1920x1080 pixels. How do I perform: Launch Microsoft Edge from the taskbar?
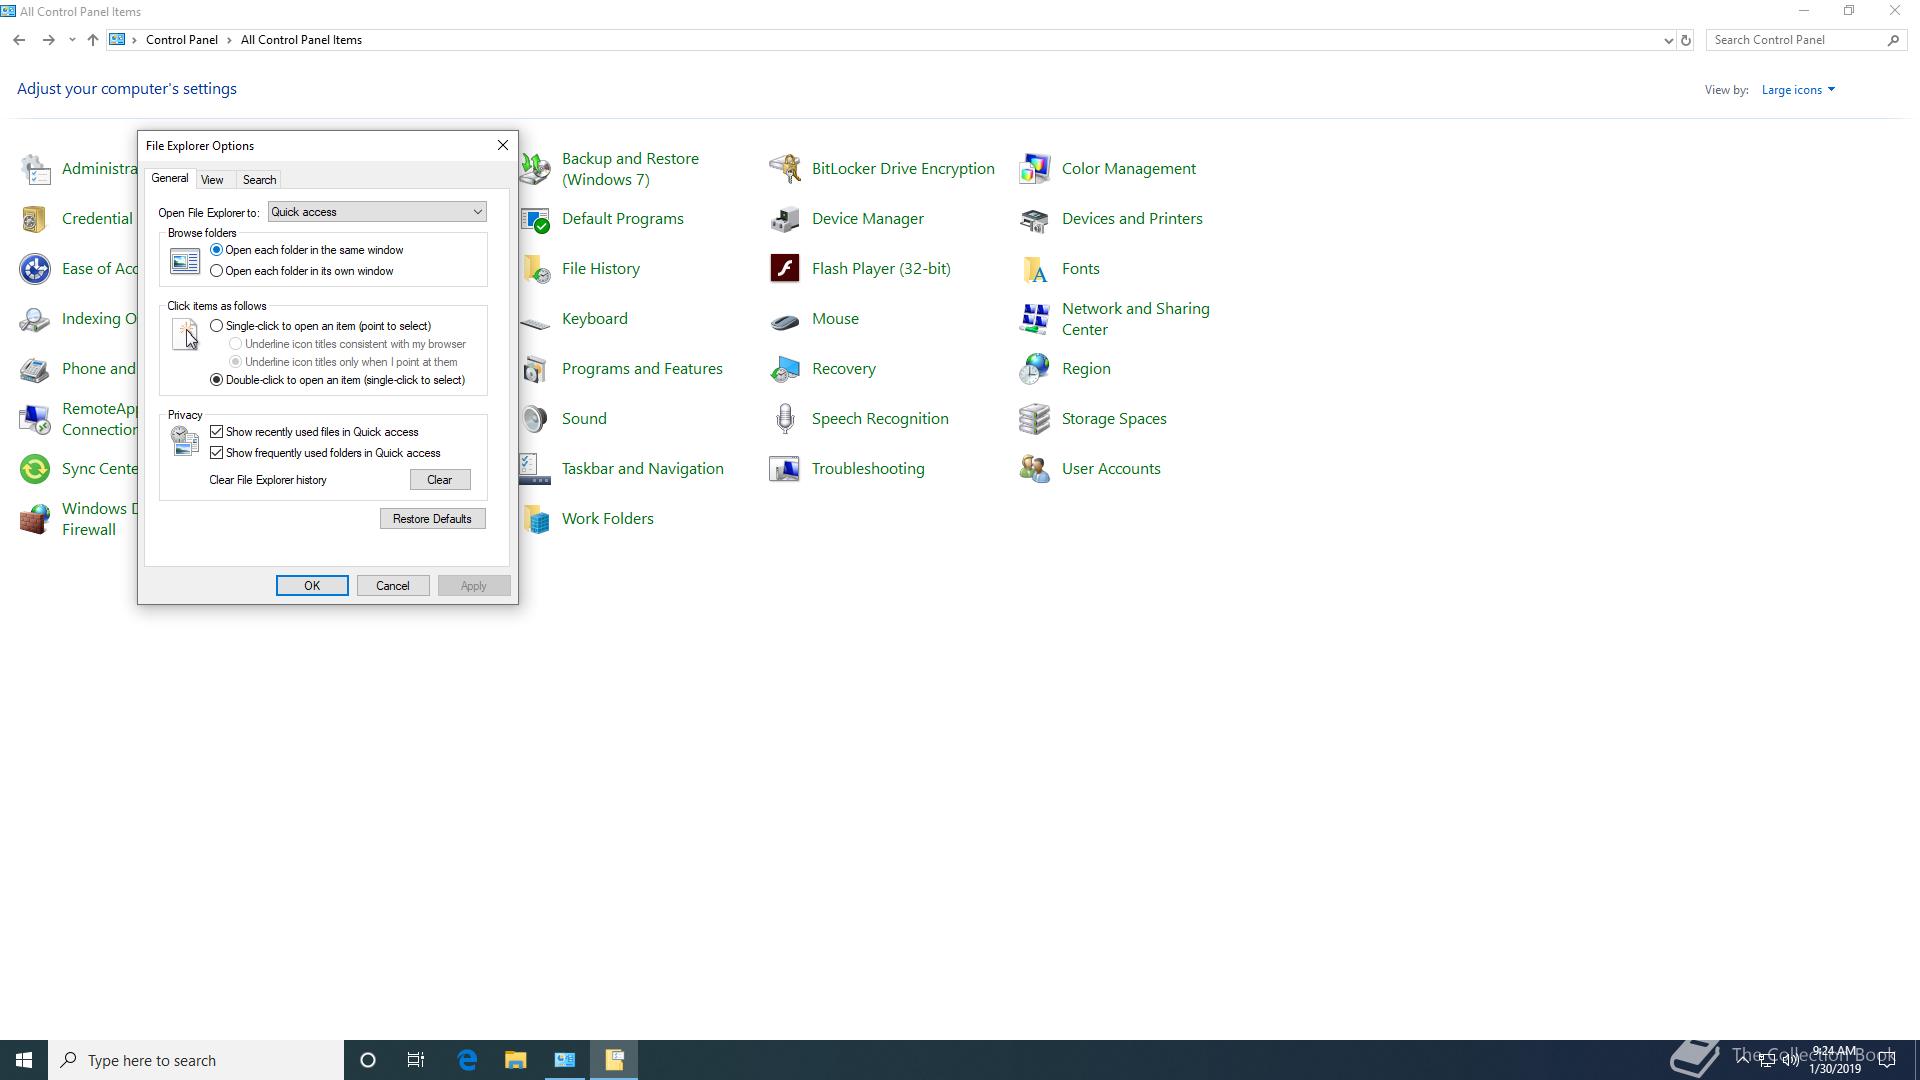click(x=467, y=1060)
